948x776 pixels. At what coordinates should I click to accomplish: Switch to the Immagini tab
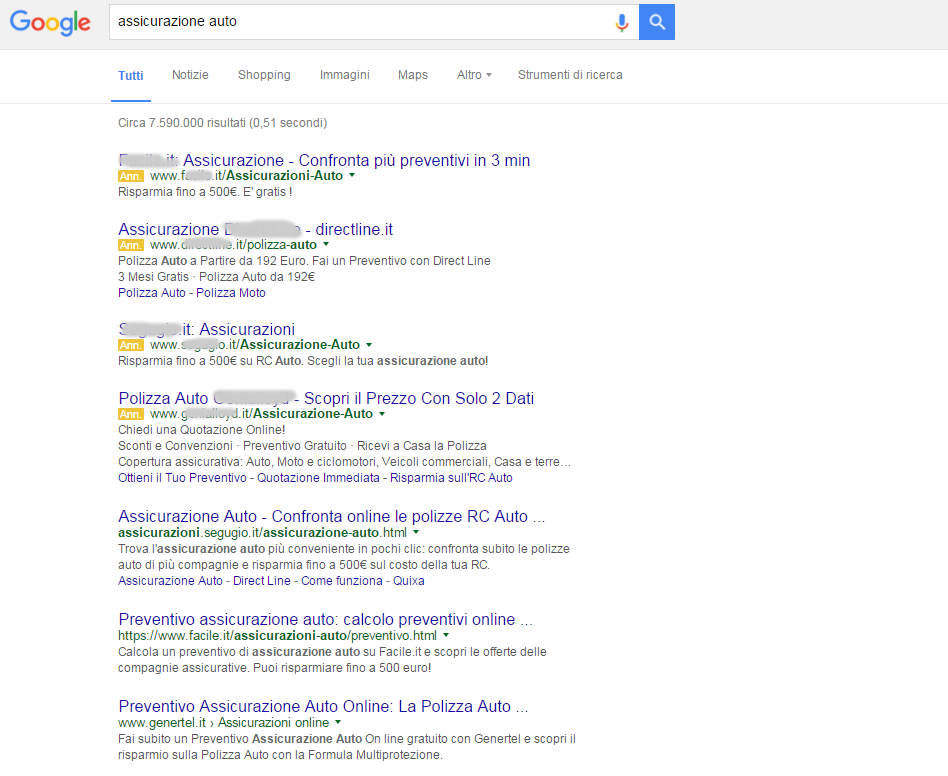click(x=345, y=75)
